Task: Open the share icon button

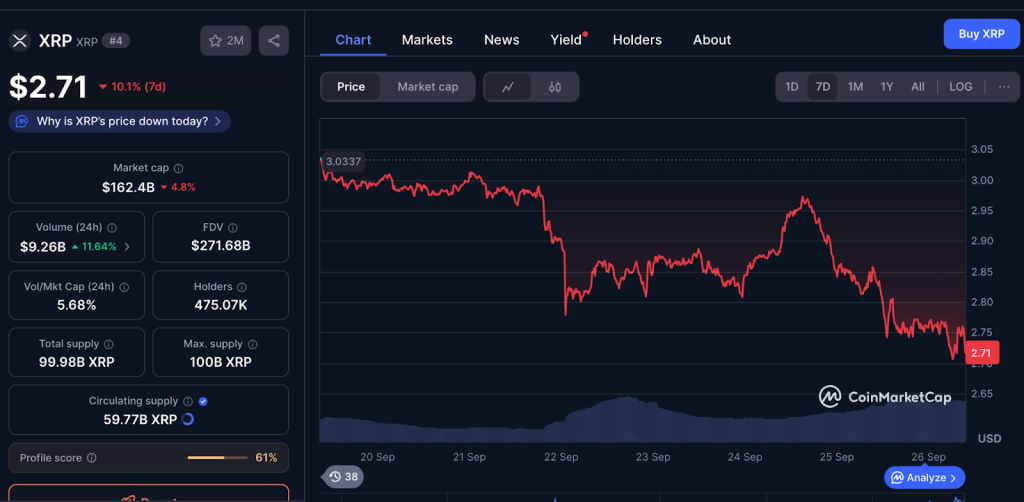Action: (274, 40)
